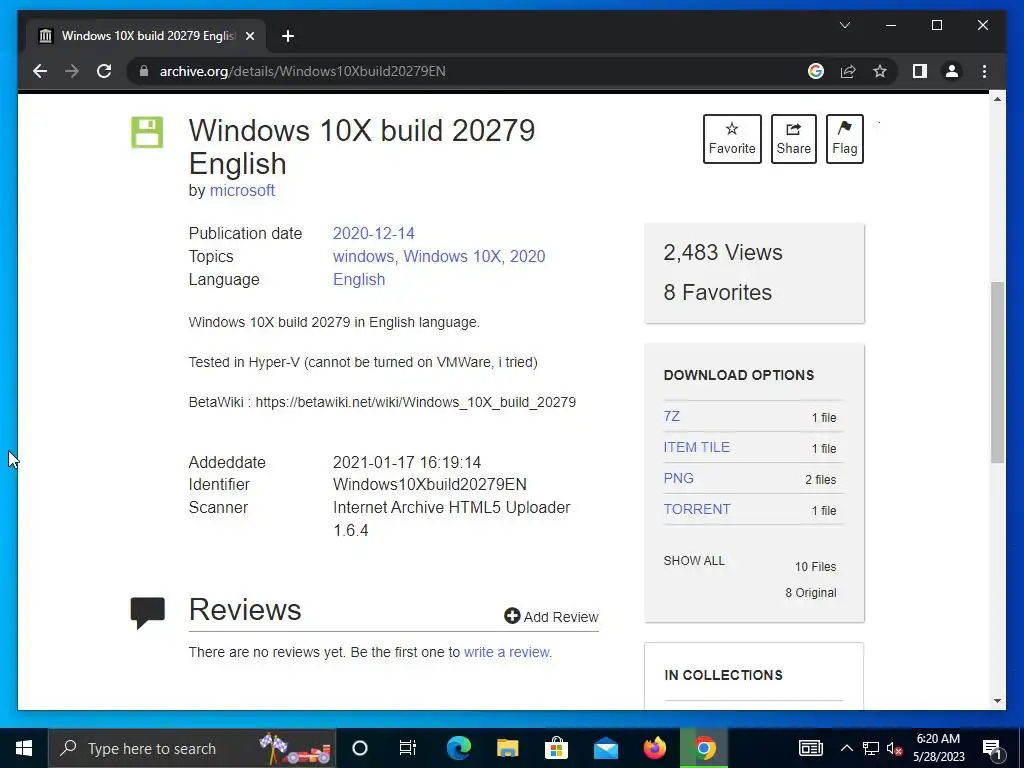The width and height of the screenshot is (1024, 768).
Task: Open News and interests taskbar icon
Action: [x=810, y=748]
